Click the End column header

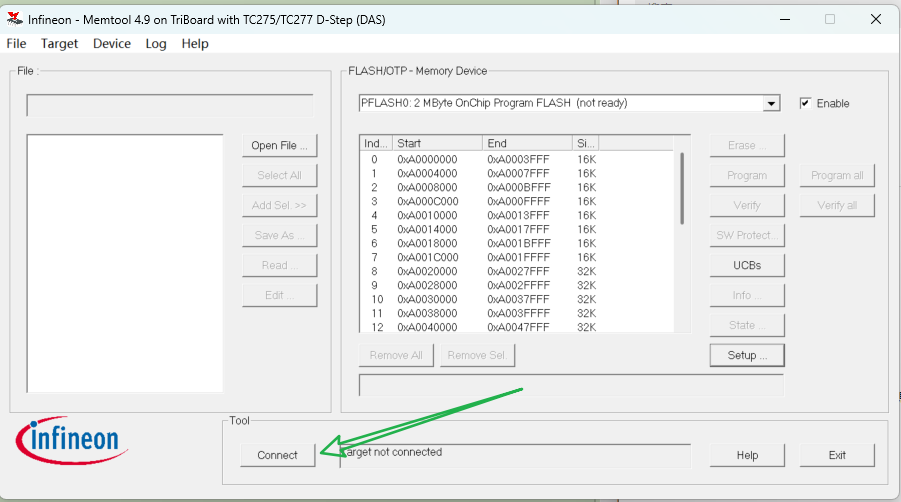(x=527, y=143)
